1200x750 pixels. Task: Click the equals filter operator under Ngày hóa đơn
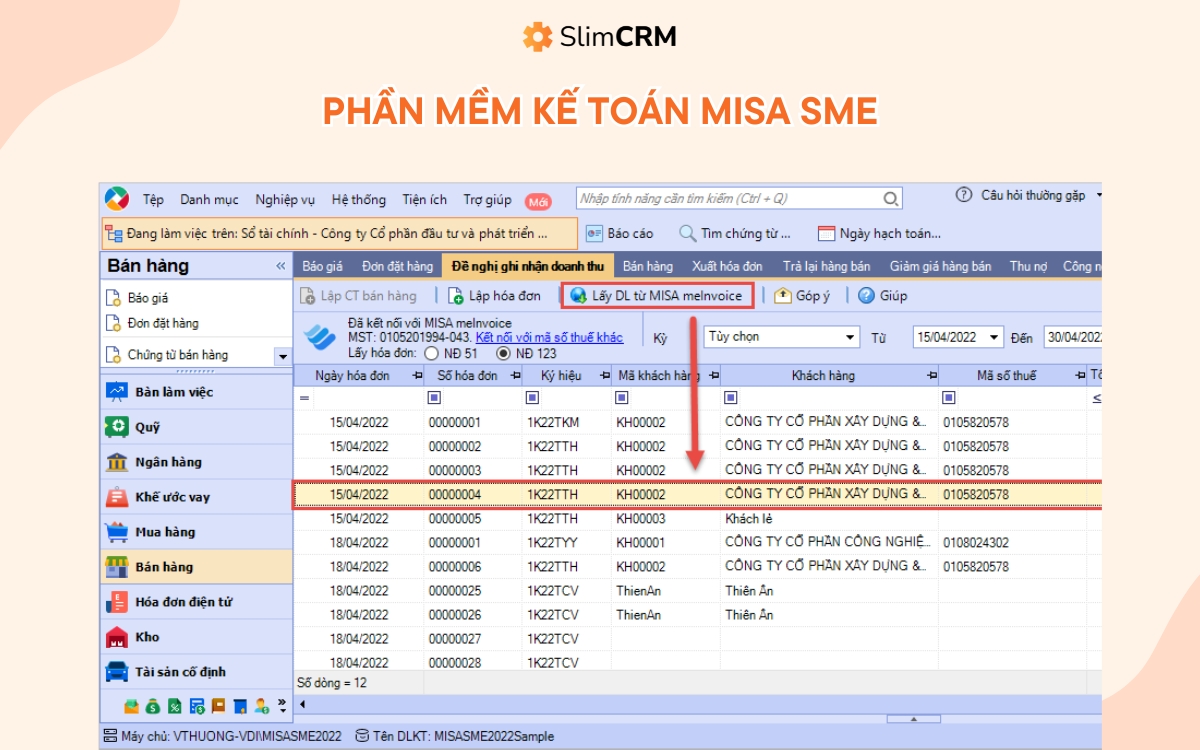click(304, 398)
